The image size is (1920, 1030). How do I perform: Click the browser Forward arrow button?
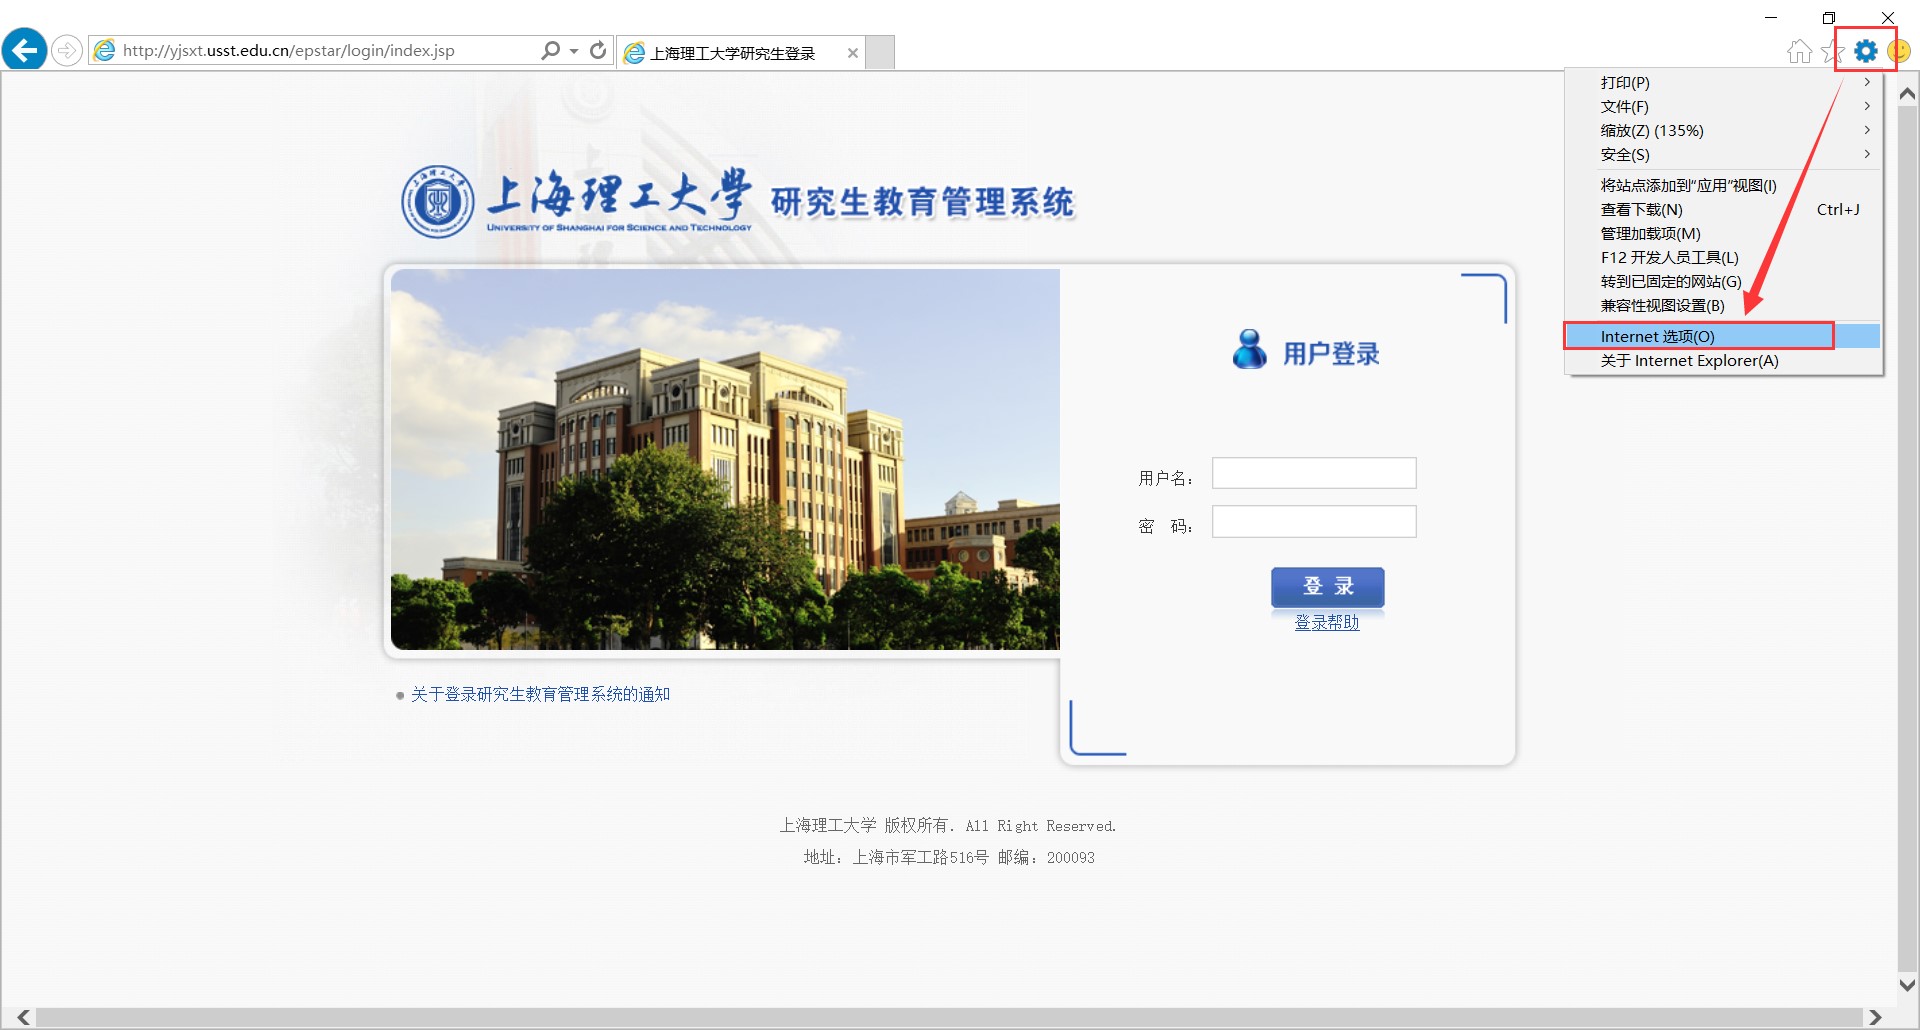coord(66,50)
